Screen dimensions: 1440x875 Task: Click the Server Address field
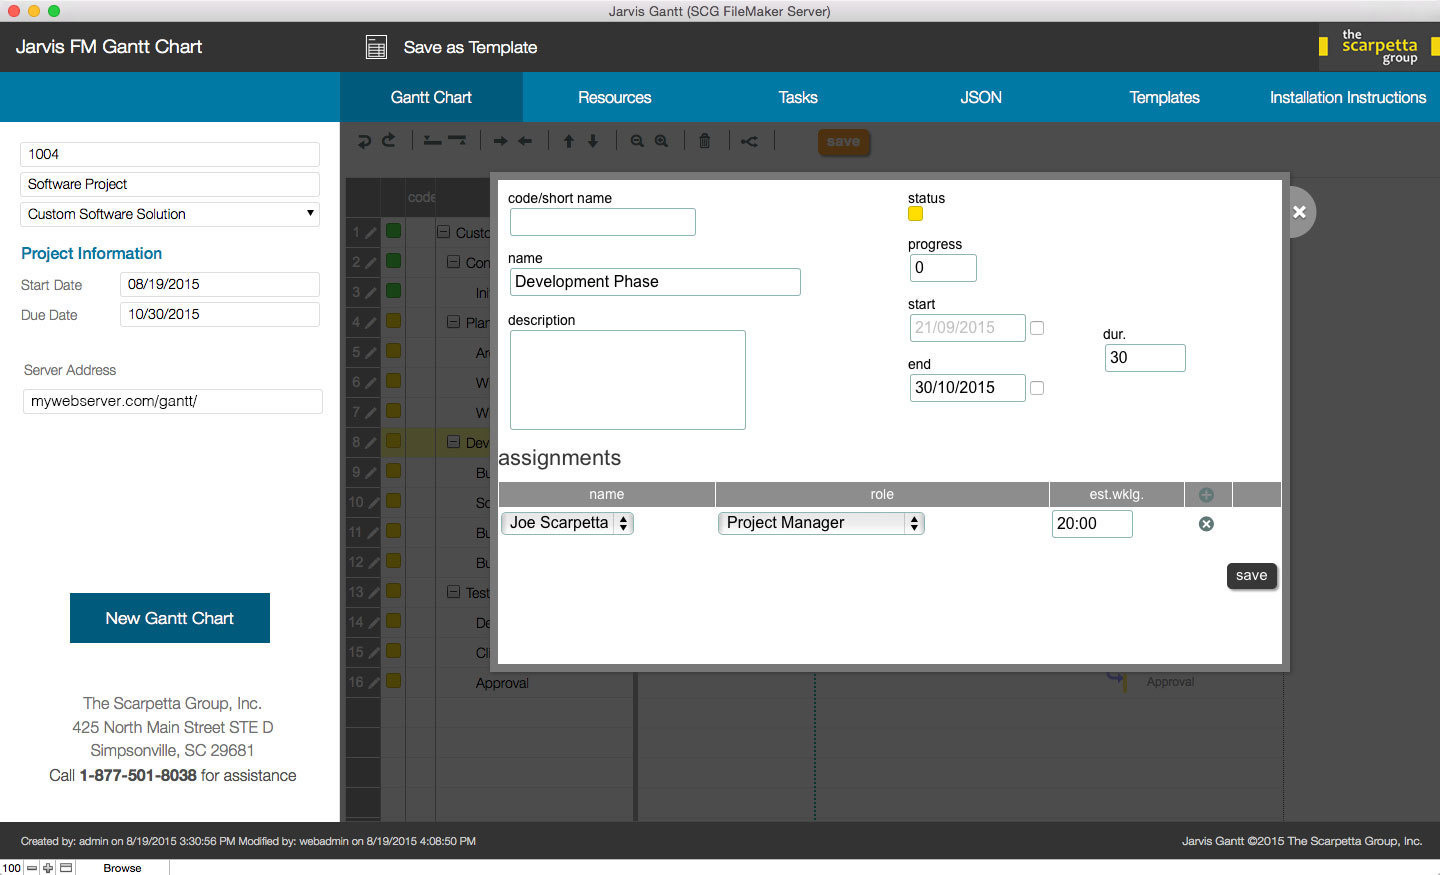point(172,401)
